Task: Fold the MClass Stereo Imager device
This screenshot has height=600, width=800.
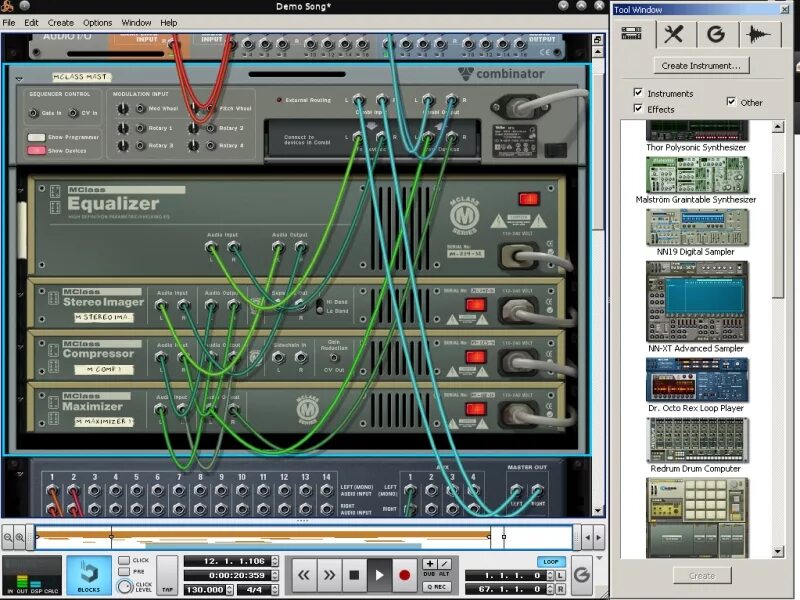Action: tap(21, 294)
